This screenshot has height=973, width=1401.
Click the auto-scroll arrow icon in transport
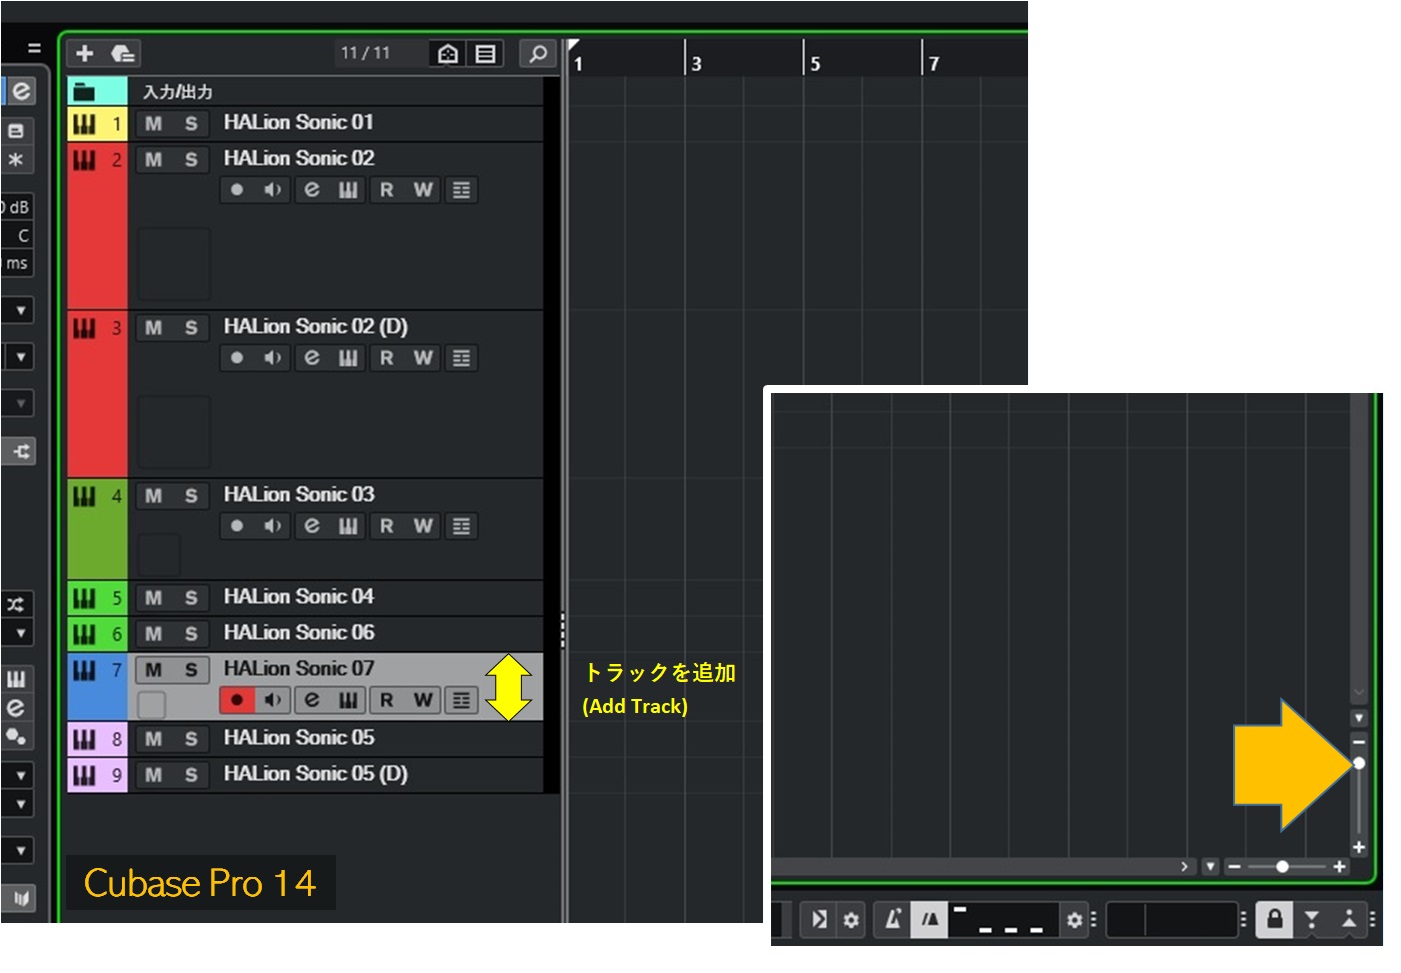pyautogui.click(x=819, y=919)
